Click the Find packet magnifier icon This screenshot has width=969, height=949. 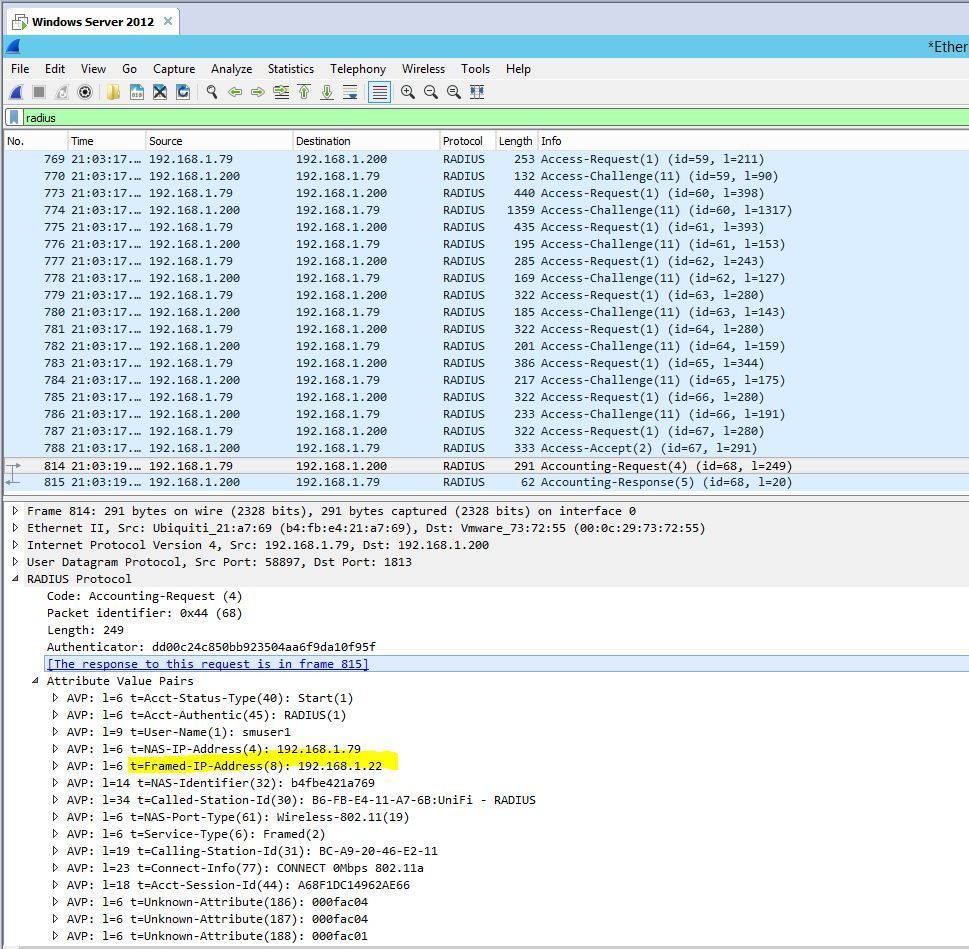pyautogui.click(x=212, y=92)
